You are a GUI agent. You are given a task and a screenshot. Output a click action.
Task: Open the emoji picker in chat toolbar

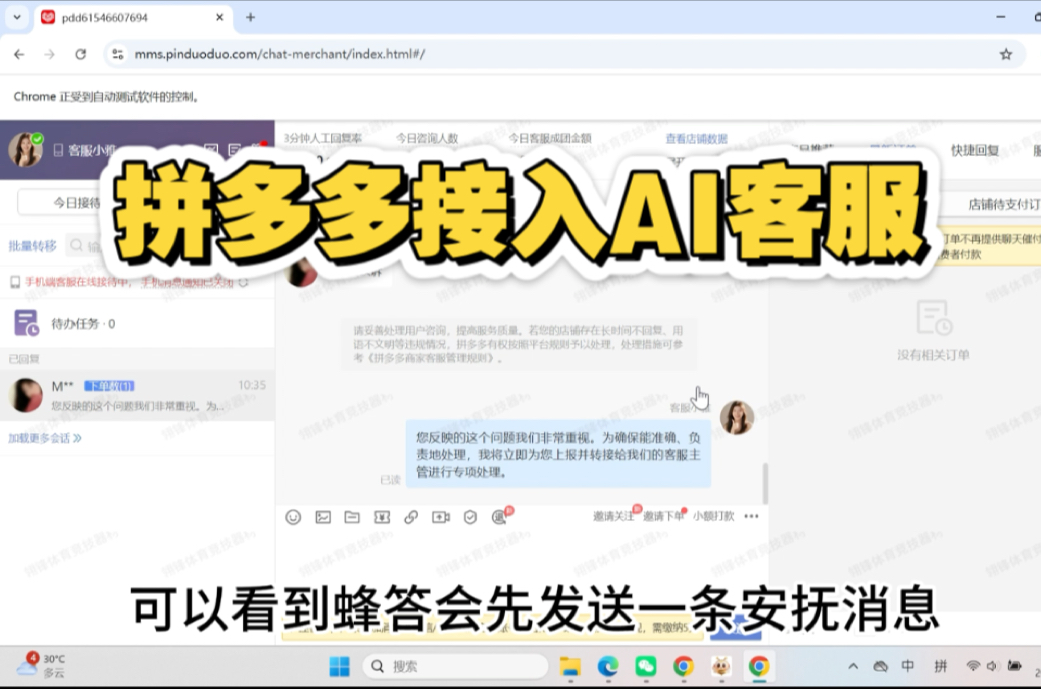coord(293,517)
